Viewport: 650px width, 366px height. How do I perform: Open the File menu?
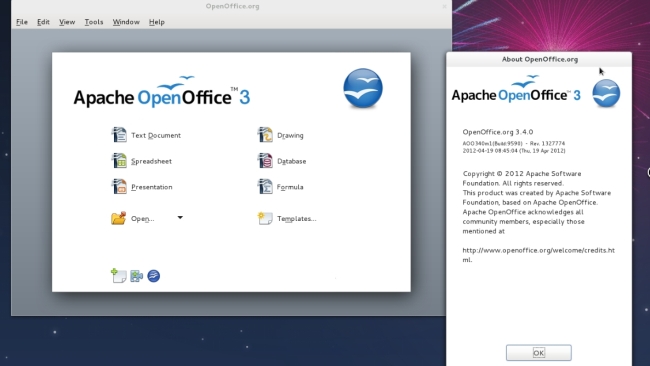pyautogui.click(x=22, y=22)
